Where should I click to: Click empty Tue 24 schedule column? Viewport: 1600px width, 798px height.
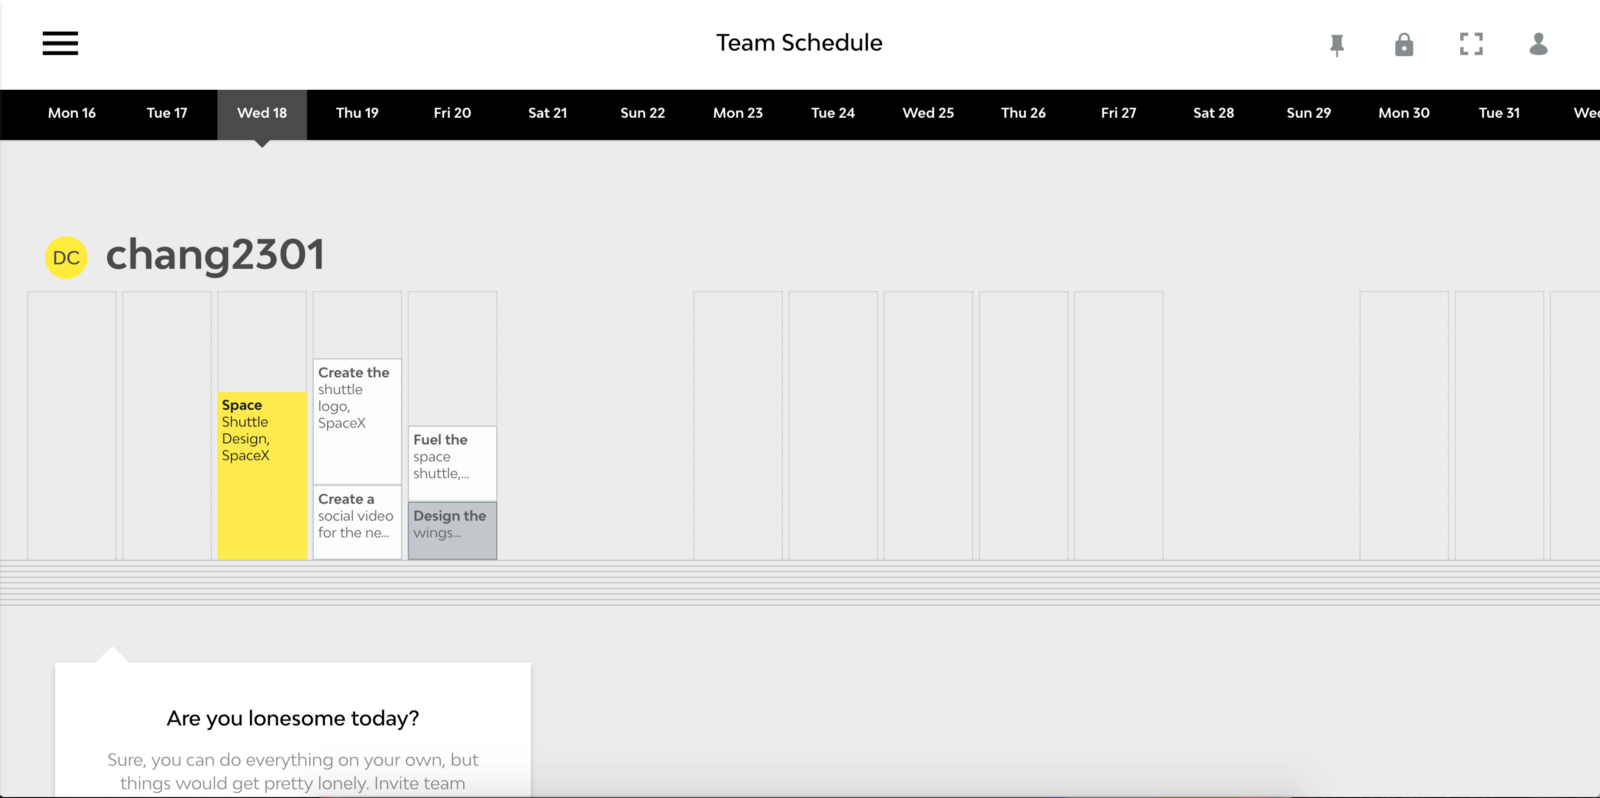click(x=833, y=425)
